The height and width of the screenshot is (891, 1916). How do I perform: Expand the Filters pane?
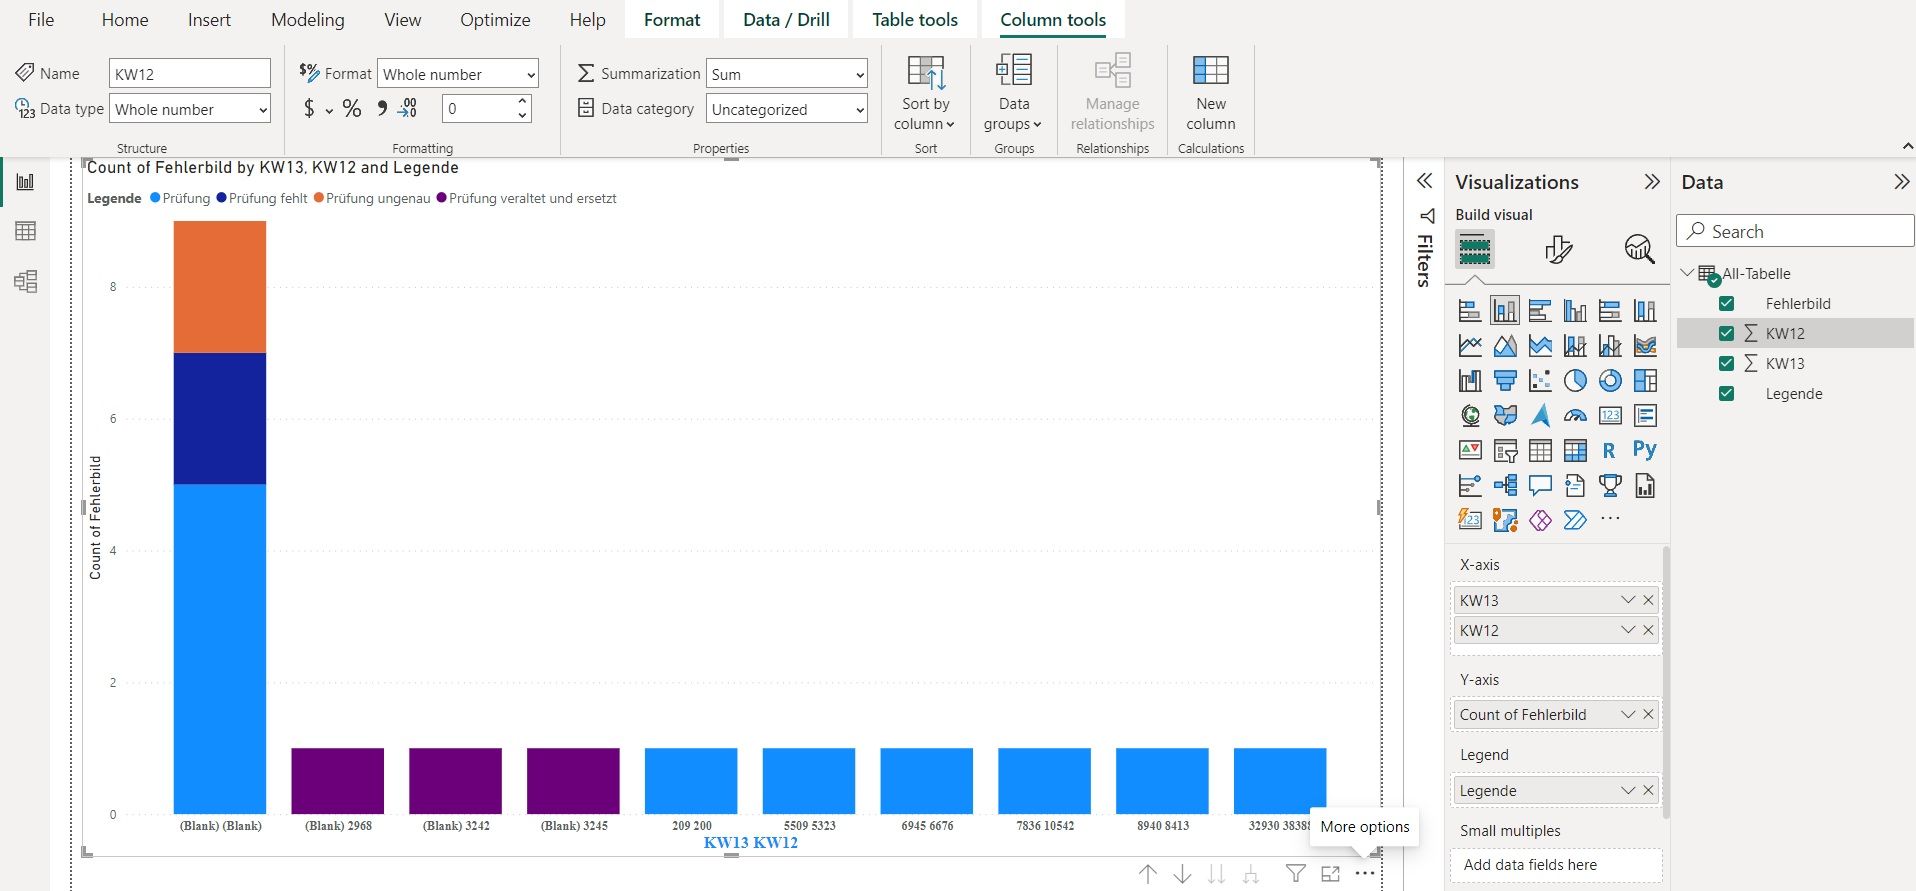(x=1425, y=181)
